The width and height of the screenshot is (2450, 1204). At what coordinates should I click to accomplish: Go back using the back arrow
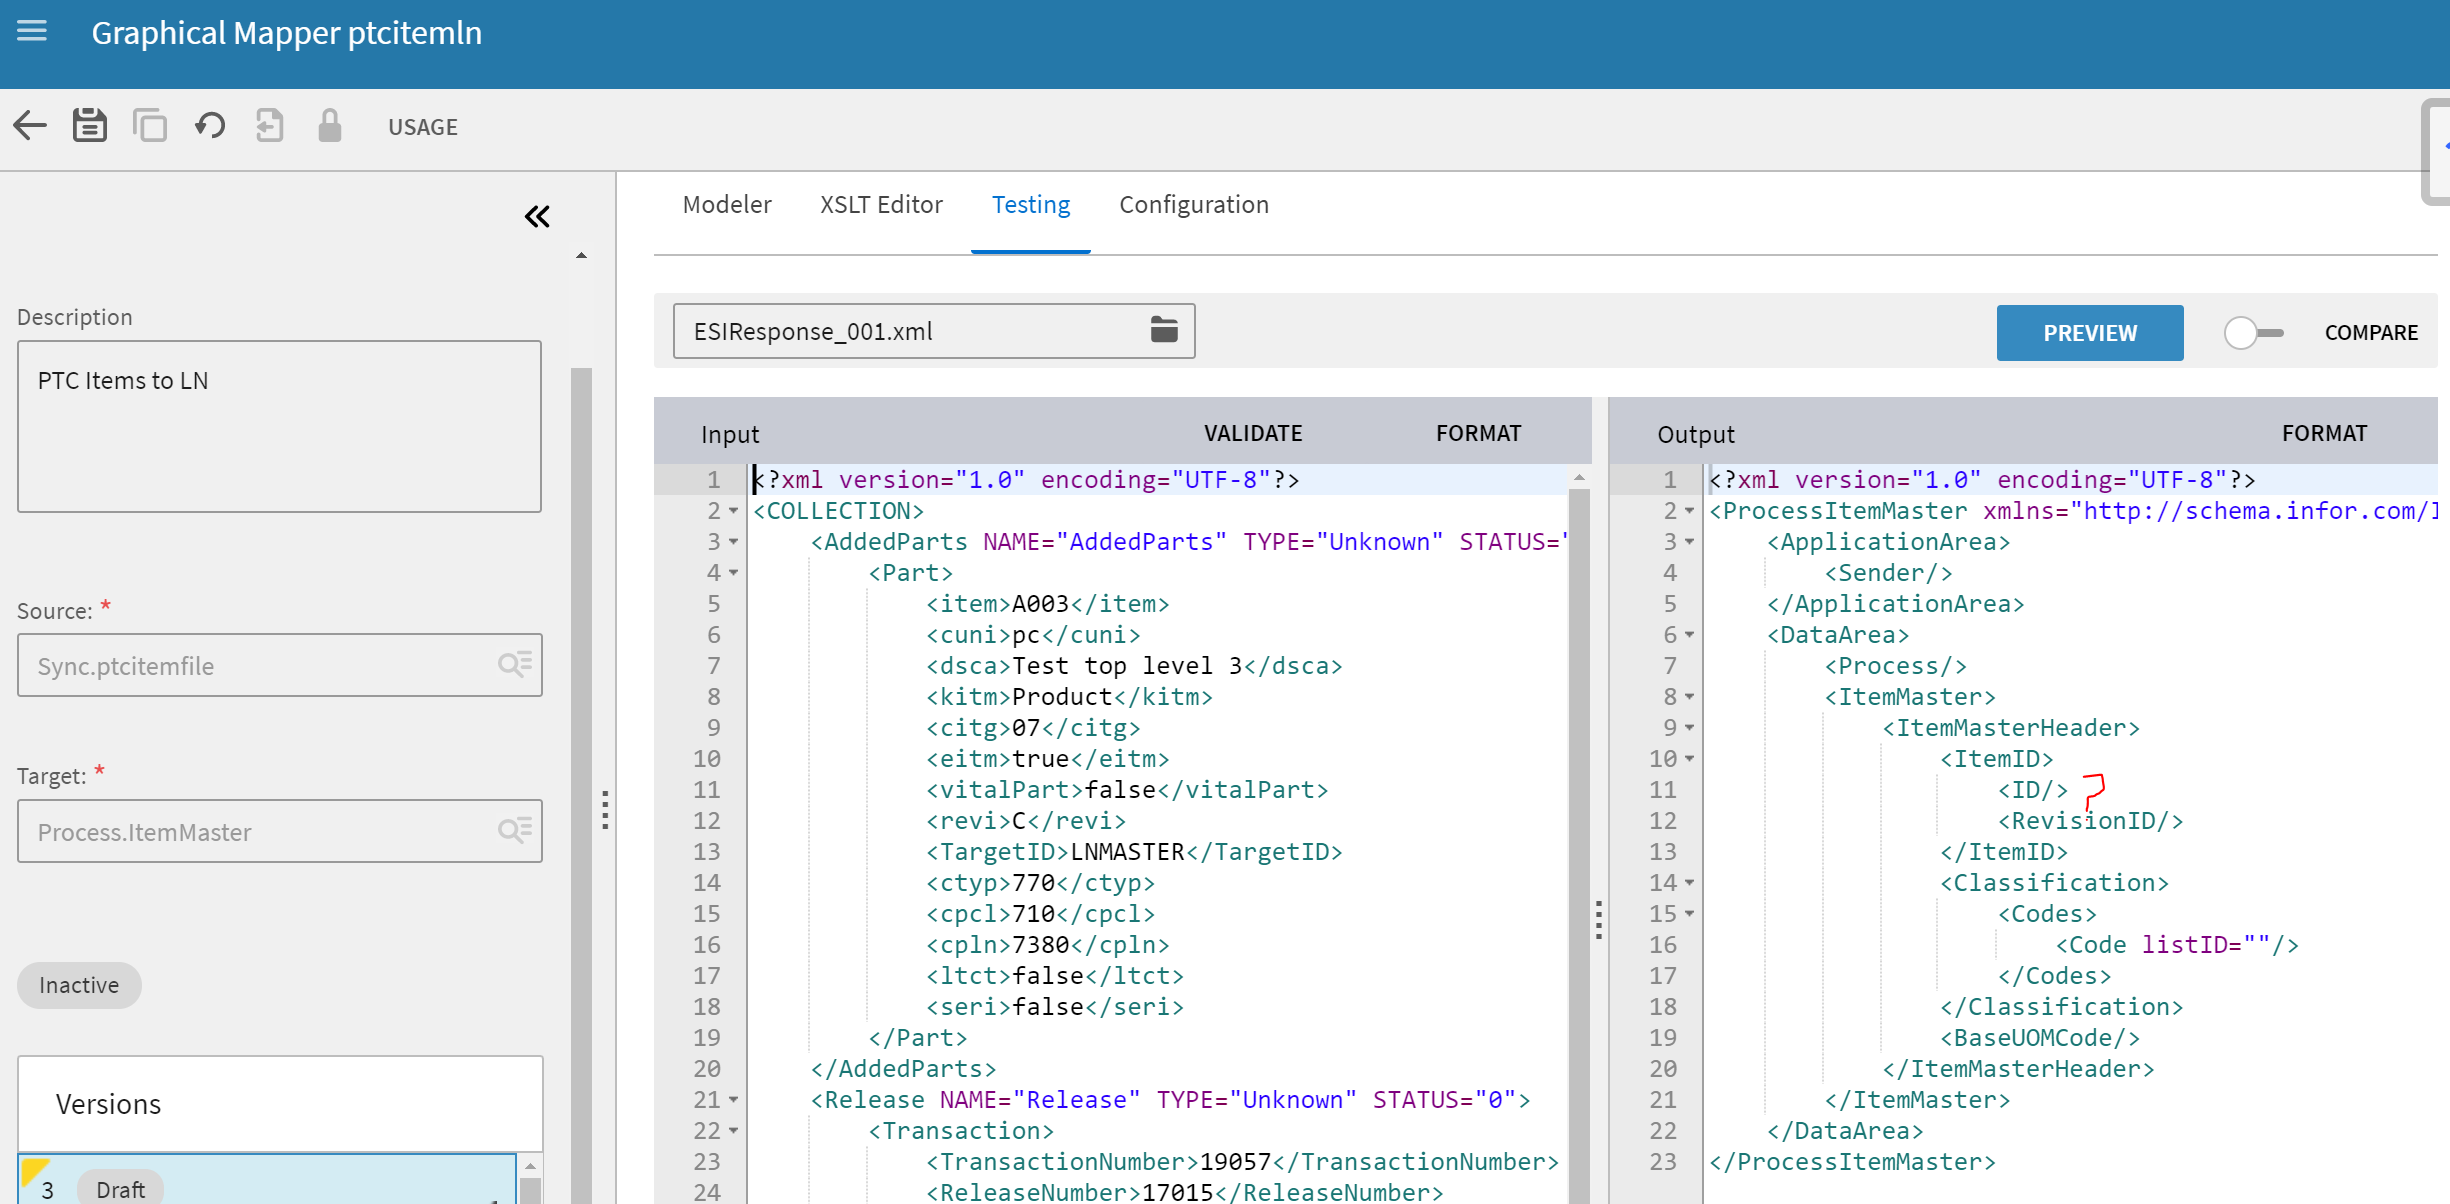(30, 126)
